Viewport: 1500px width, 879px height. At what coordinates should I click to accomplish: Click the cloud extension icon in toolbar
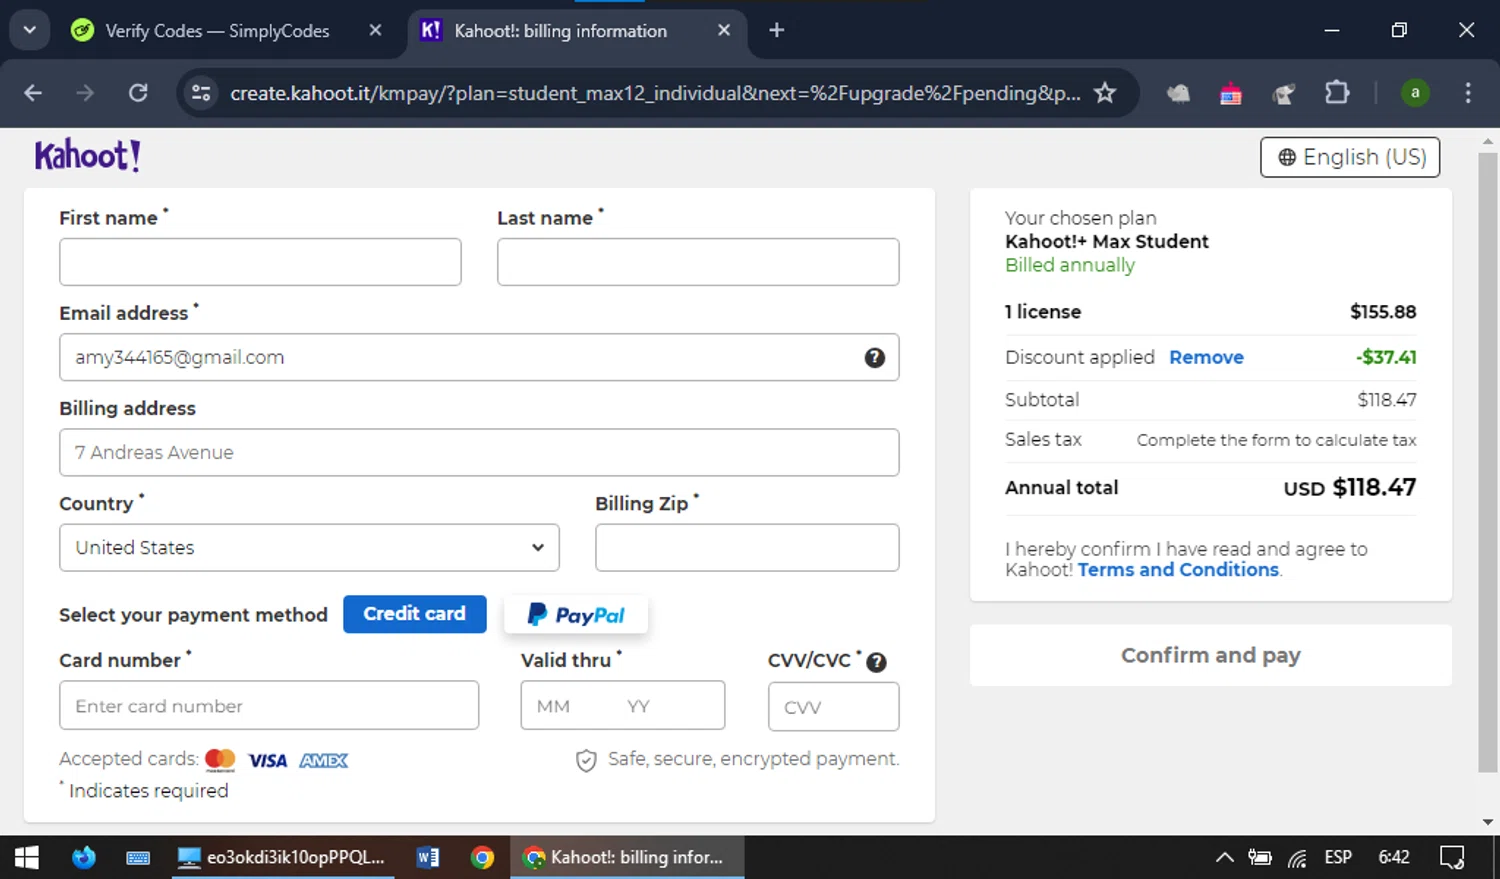tap(1179, 93)
